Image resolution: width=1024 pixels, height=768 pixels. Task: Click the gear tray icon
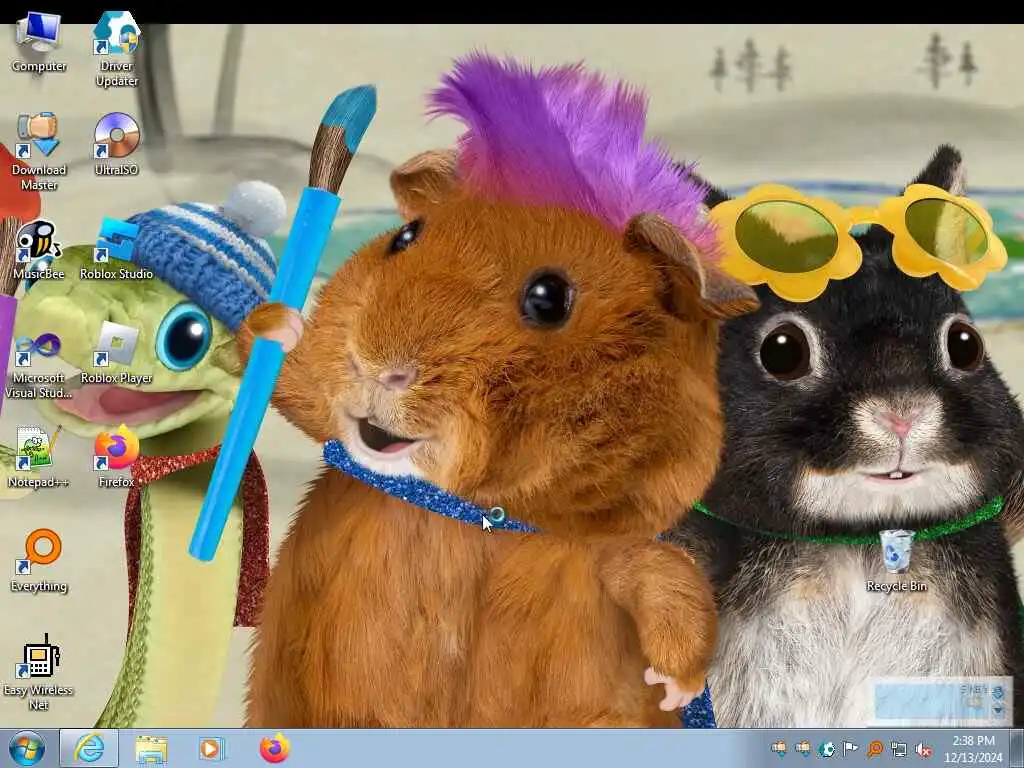tap(827, 749)
